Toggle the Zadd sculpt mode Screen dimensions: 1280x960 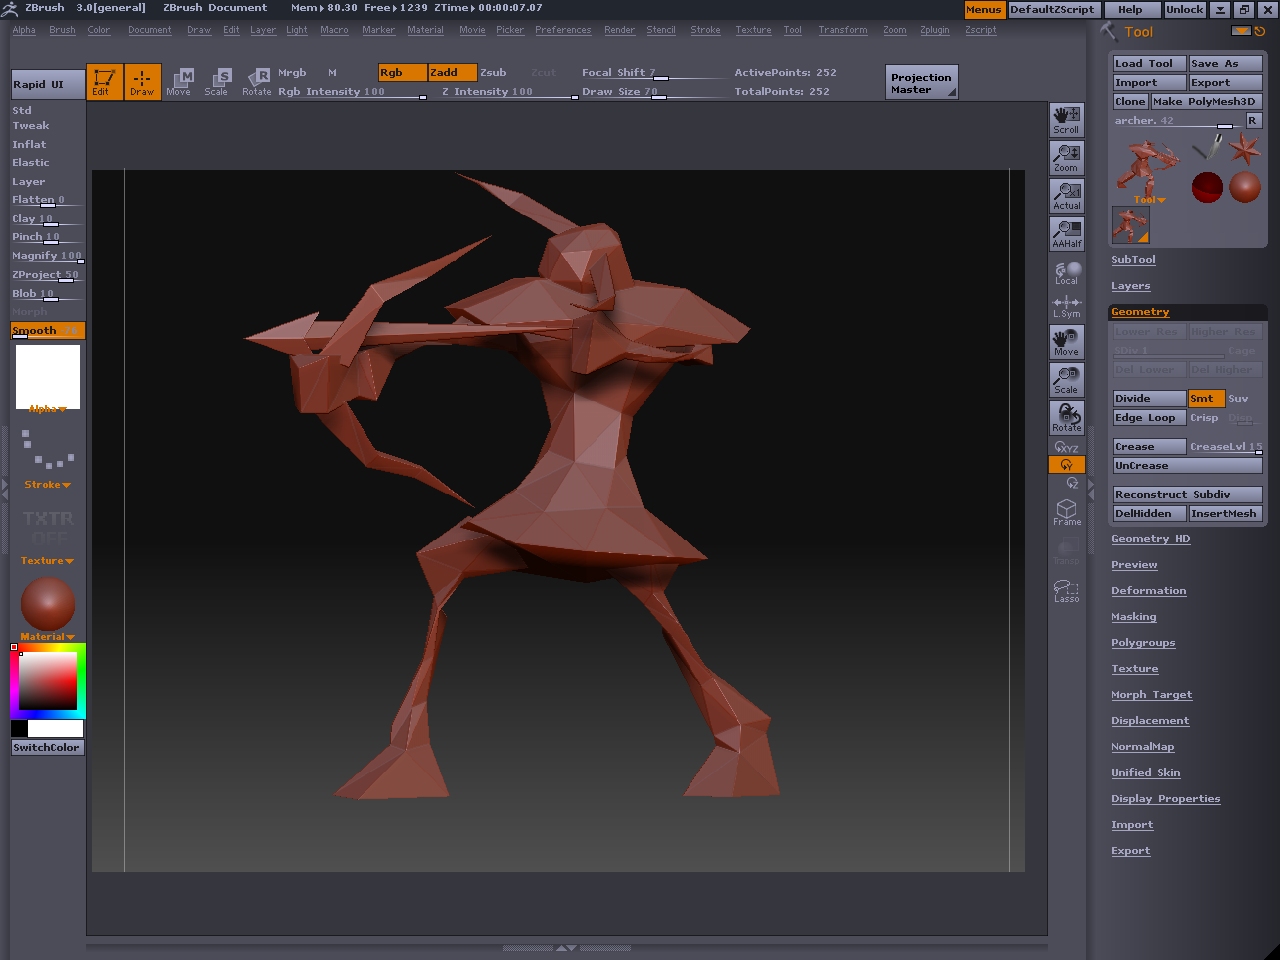[x=451, y=72]
